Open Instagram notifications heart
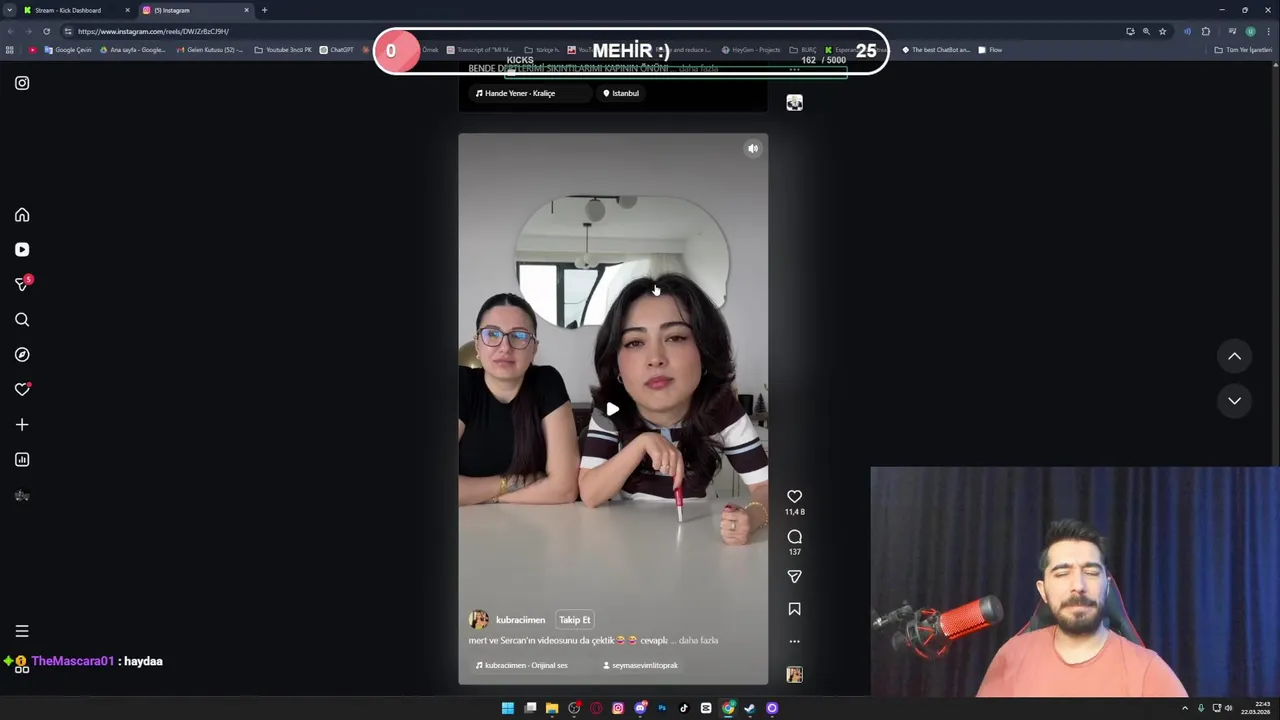This screenshot has height=720, width=1280. (22, 390)
